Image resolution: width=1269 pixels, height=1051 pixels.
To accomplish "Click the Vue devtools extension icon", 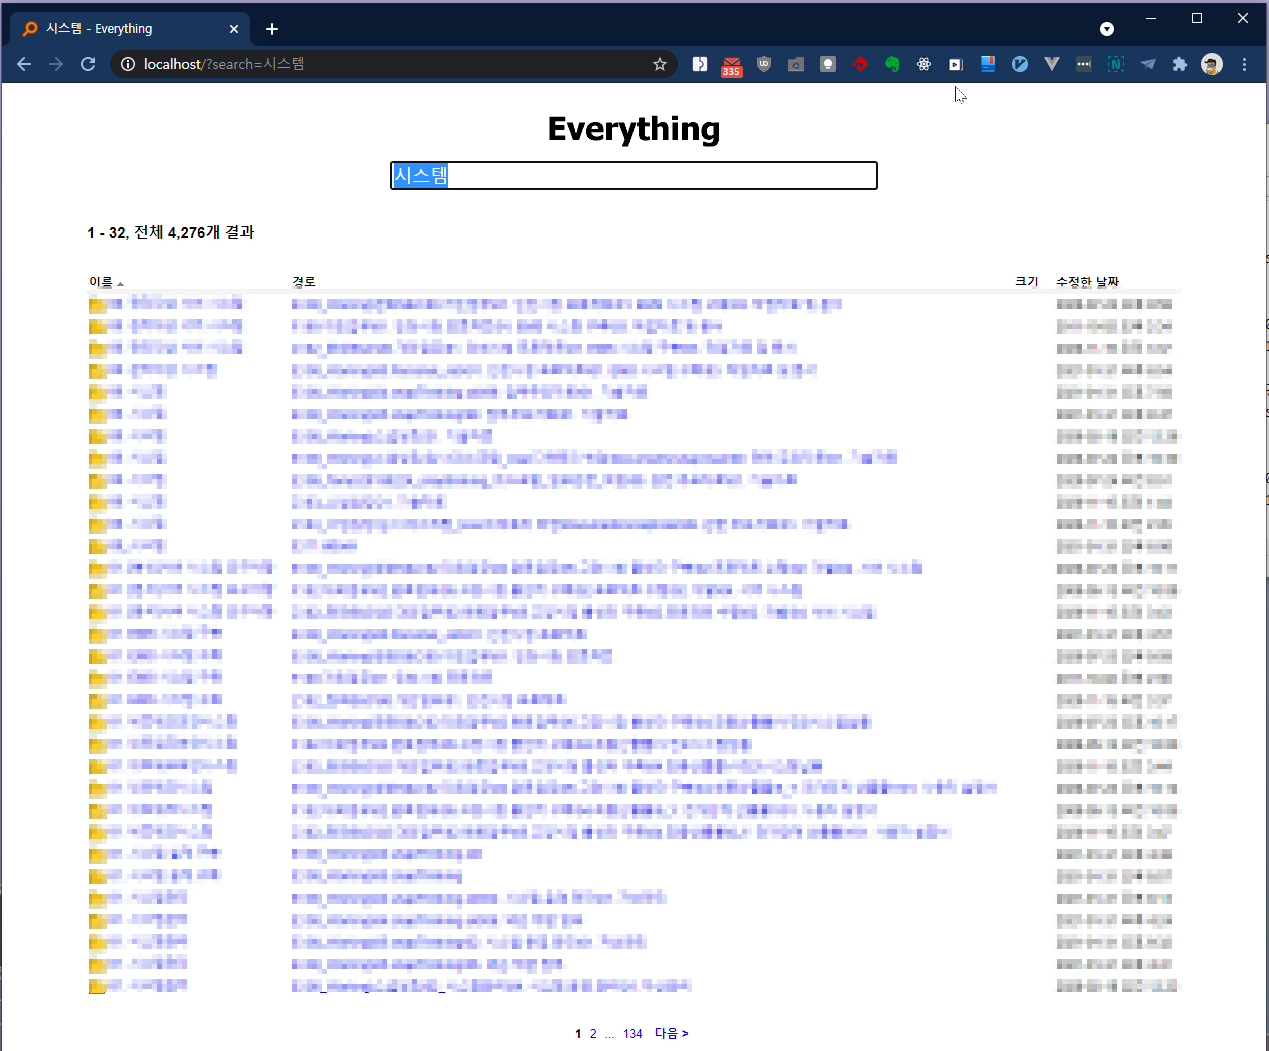I will pyautogui.click(x=1052, y=64).
